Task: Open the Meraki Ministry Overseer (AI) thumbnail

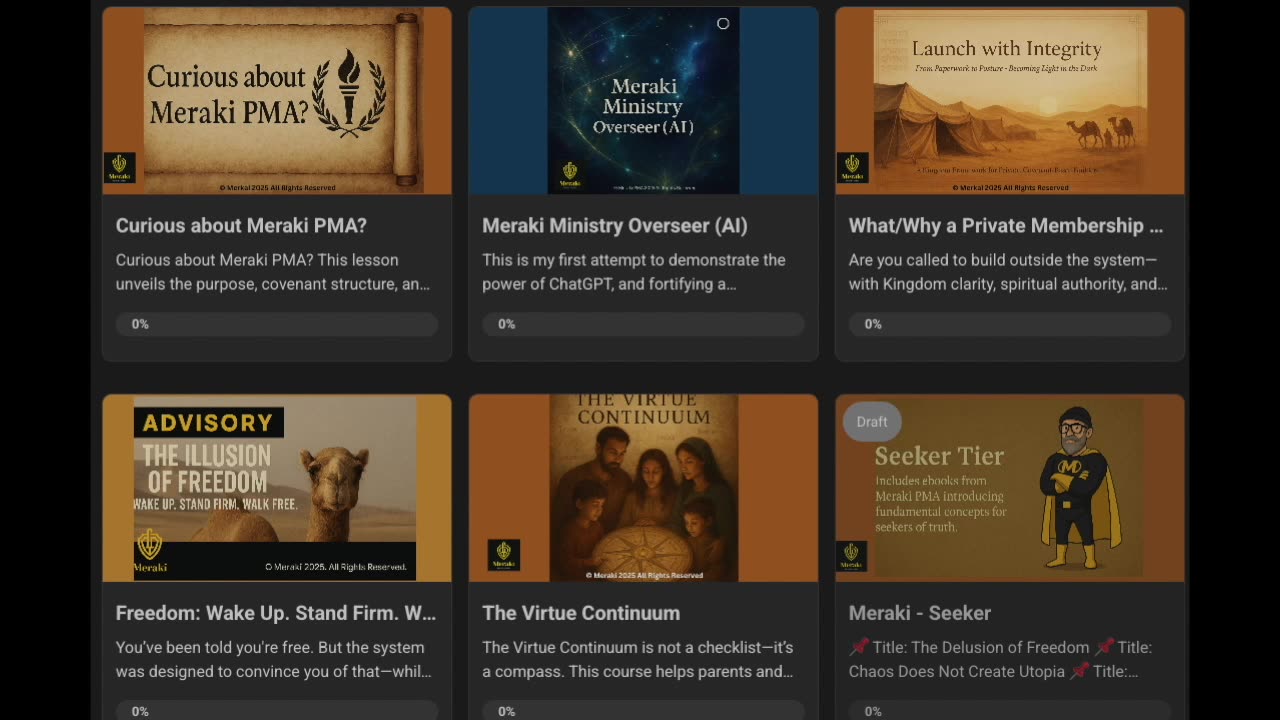Action: pyautogui.click(x=643, y=100)
